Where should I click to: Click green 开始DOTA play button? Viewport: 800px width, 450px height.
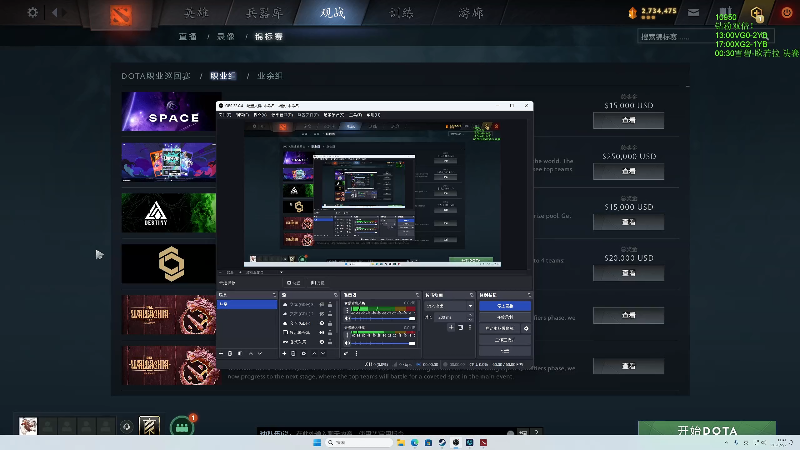[x=707, y=429]
